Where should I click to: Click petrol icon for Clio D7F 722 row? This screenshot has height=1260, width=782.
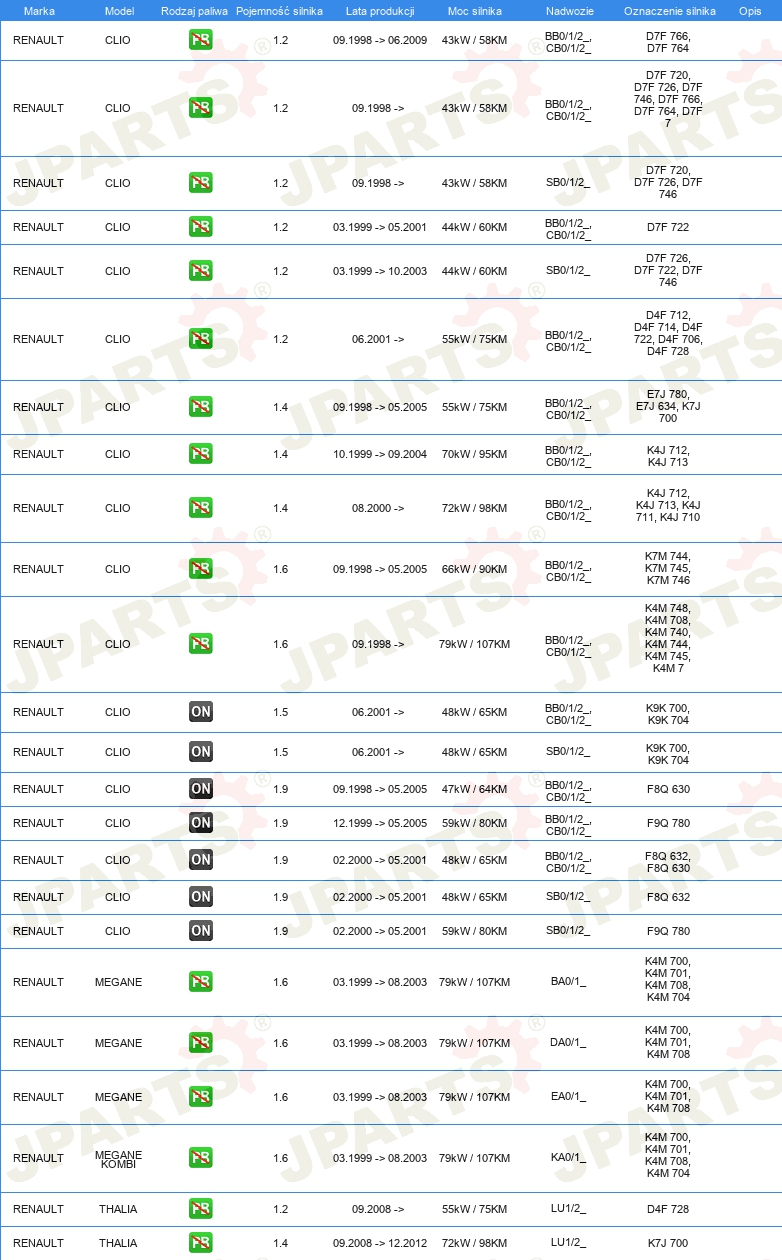point(200,227)
